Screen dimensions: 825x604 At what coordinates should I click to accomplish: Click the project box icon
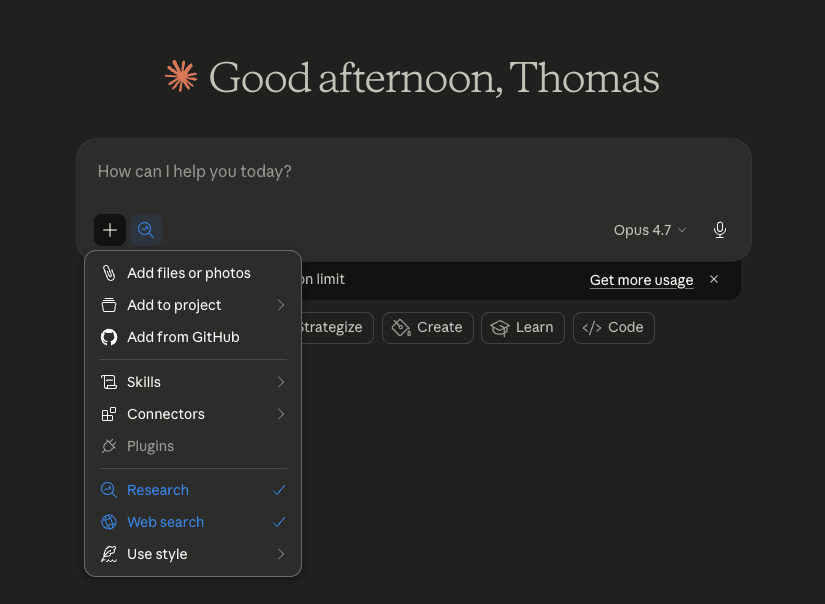click(x=109, y=305)
